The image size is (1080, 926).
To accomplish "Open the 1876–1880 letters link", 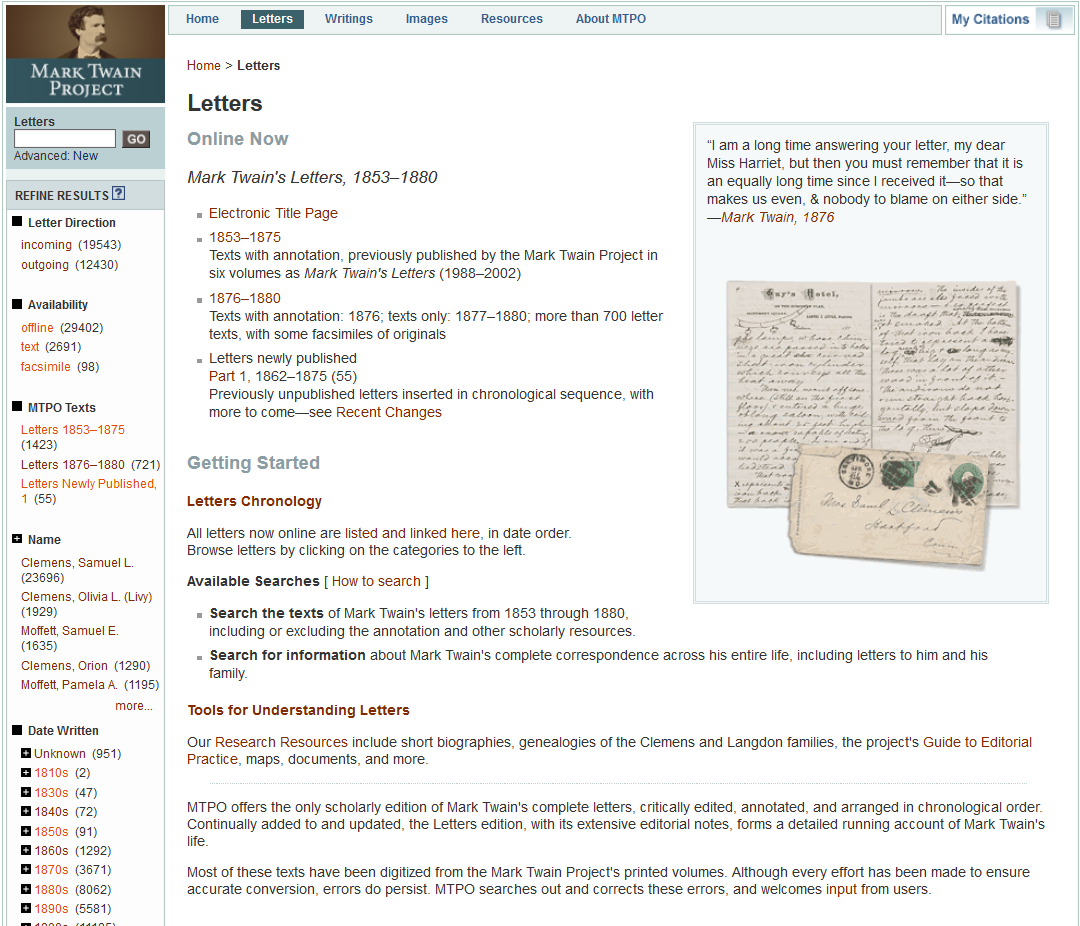I will click(x=245, y=298).
